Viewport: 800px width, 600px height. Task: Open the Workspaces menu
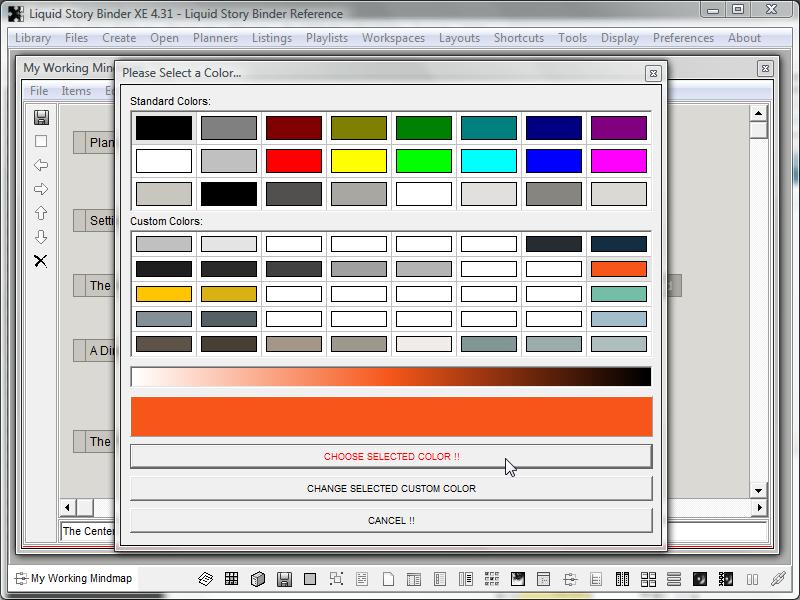click(x=393, y=38)
